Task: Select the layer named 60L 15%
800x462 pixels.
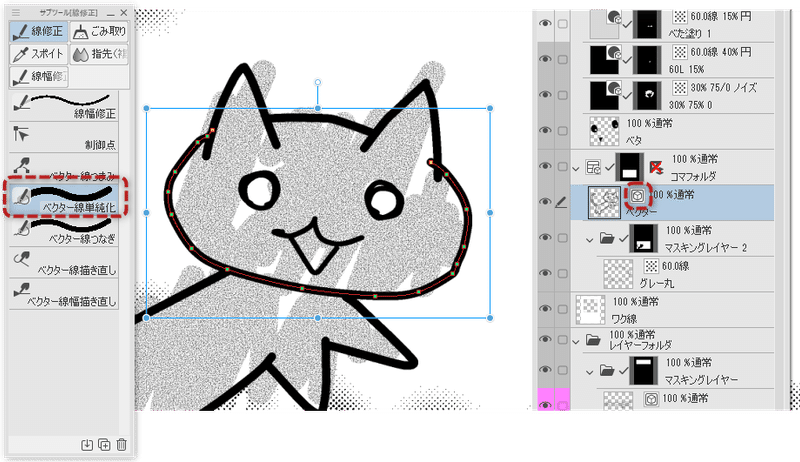Action: coord(686,69)
